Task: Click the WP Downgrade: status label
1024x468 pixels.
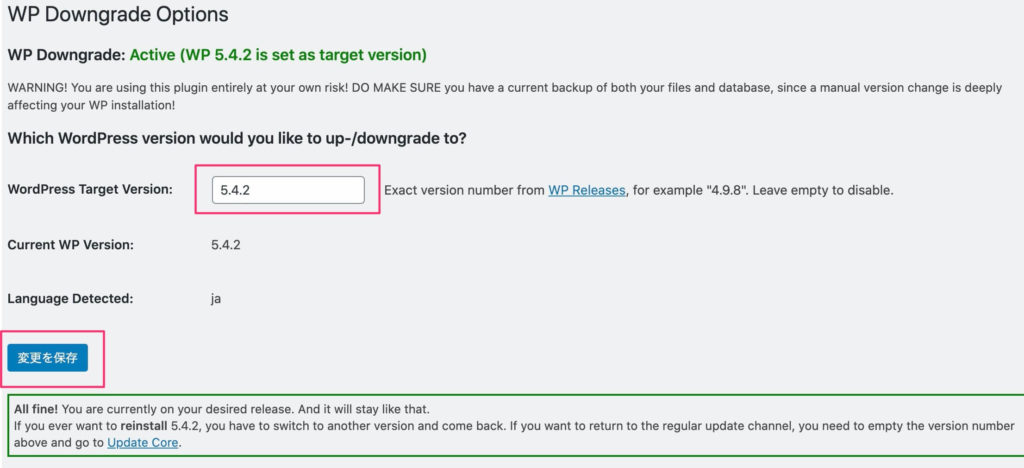Action: point(66,55)
